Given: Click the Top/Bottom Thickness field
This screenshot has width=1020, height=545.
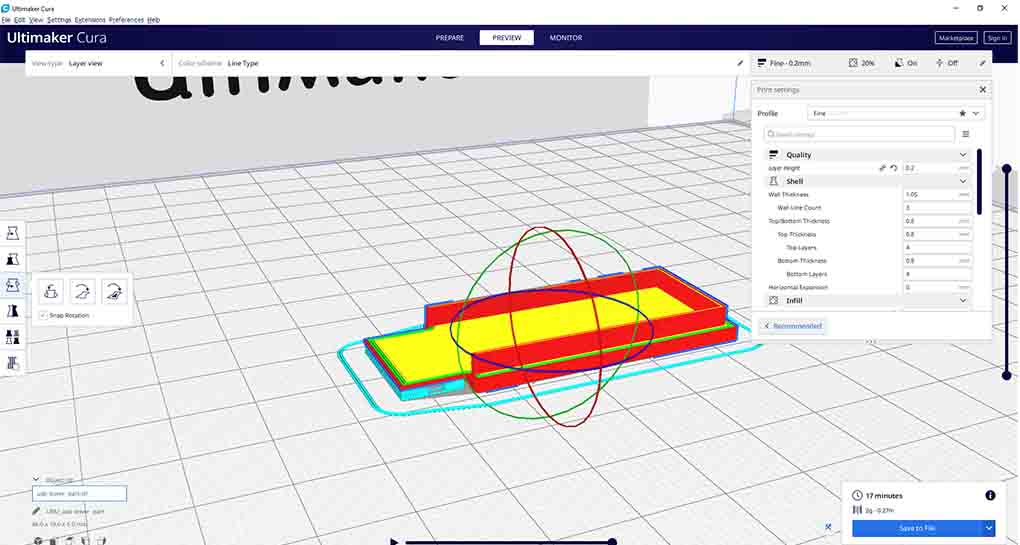Looking at the screenshot, I should (x=937, y=221).
